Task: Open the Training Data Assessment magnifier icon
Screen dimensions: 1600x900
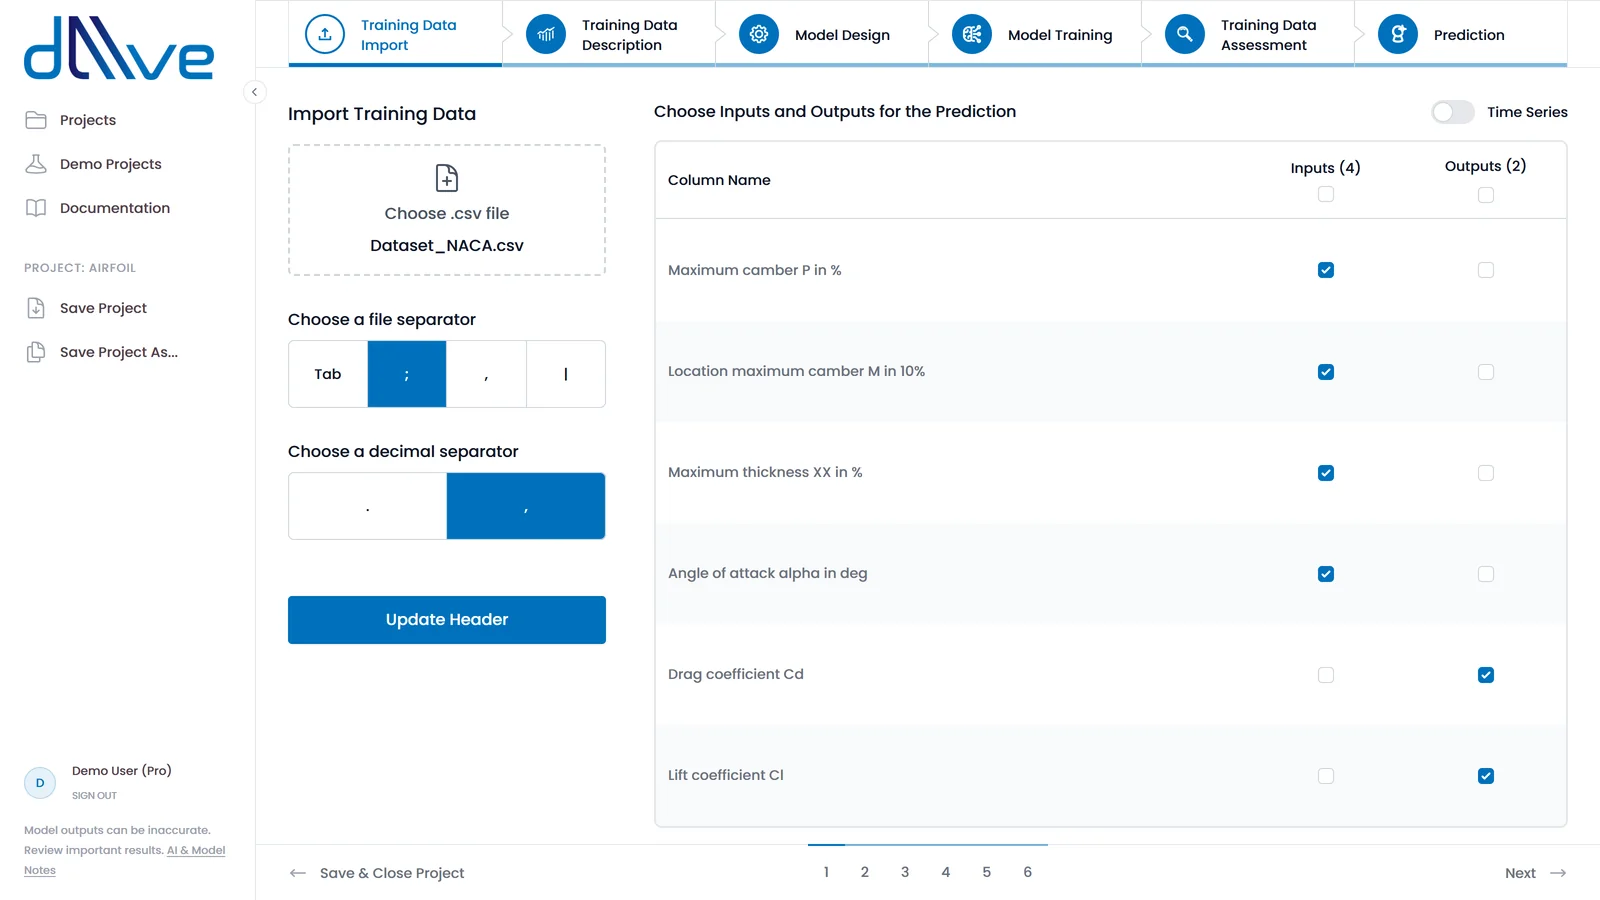Action: point(1185,34)
